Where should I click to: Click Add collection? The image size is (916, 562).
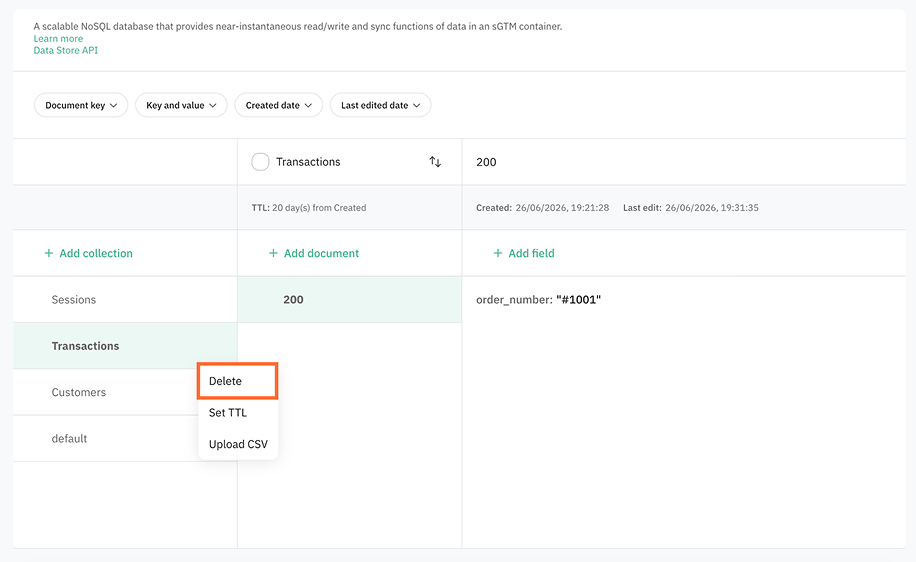pyautogui.click(x=89, y=253)
